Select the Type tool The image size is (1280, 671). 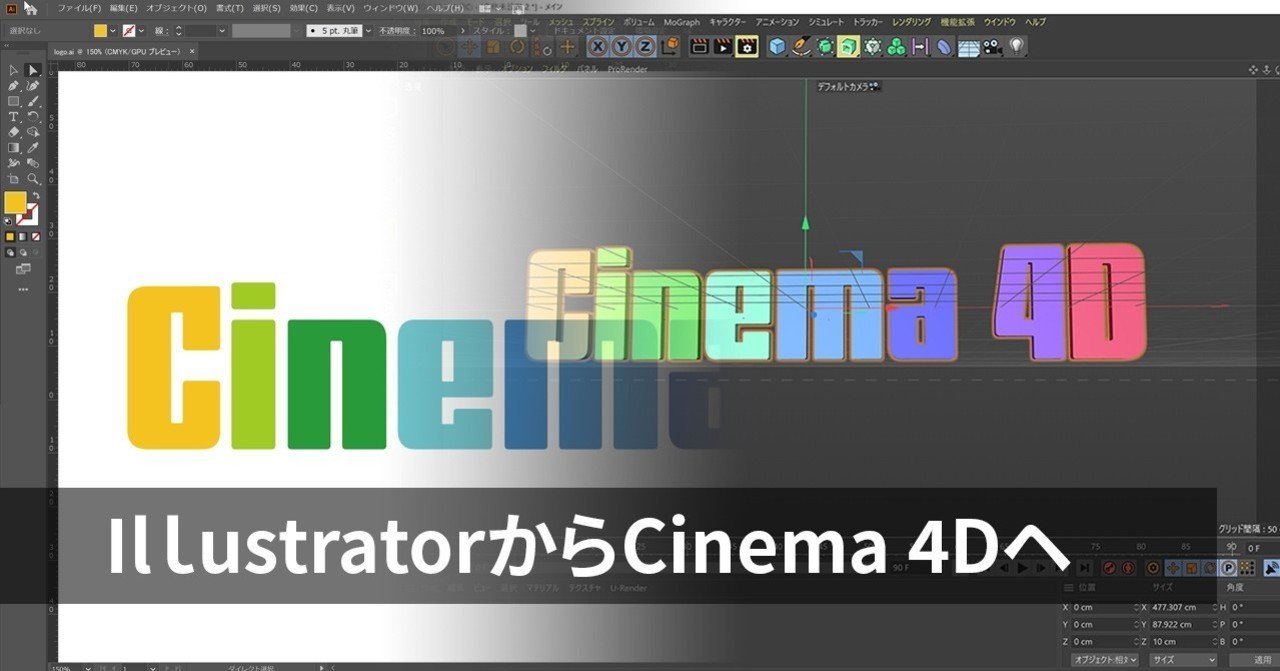[13, 117]
